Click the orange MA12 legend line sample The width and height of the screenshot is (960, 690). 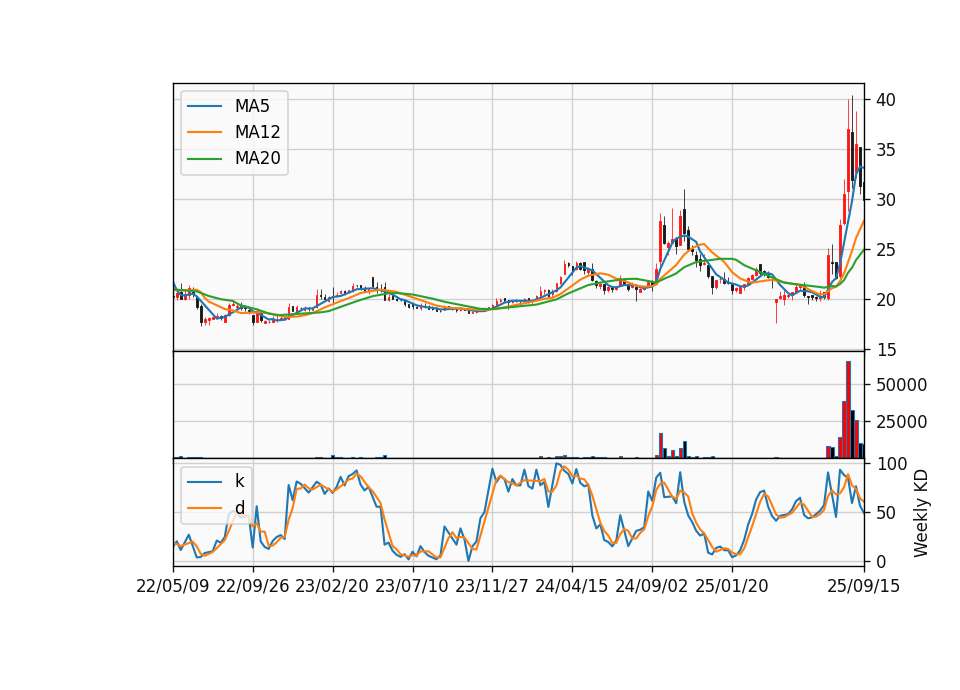pos(204,132)
